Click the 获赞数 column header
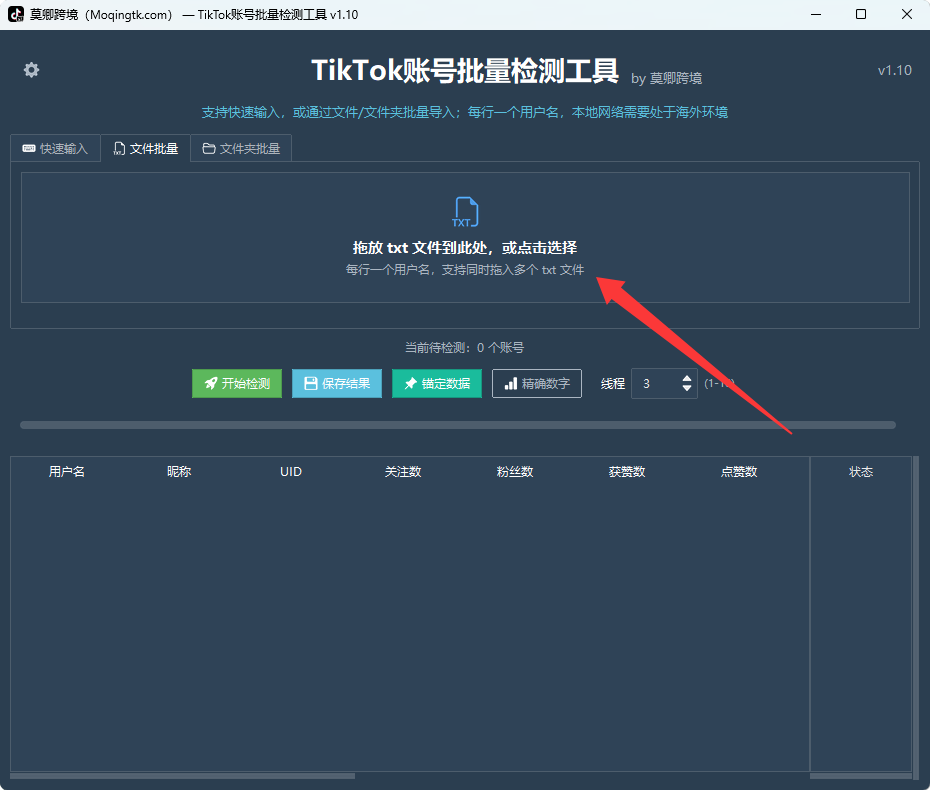Screen dimensions: 930x790 pyautogui.click(x=627, y=472)
